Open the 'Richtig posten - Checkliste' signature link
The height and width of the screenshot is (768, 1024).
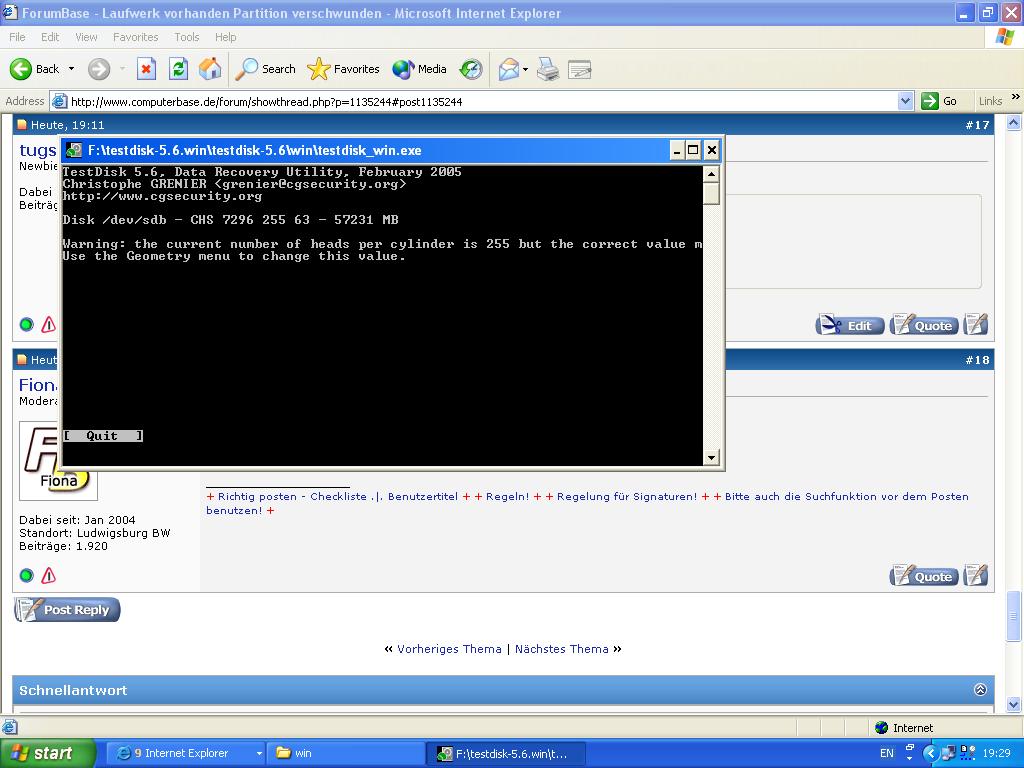point(292,496)
